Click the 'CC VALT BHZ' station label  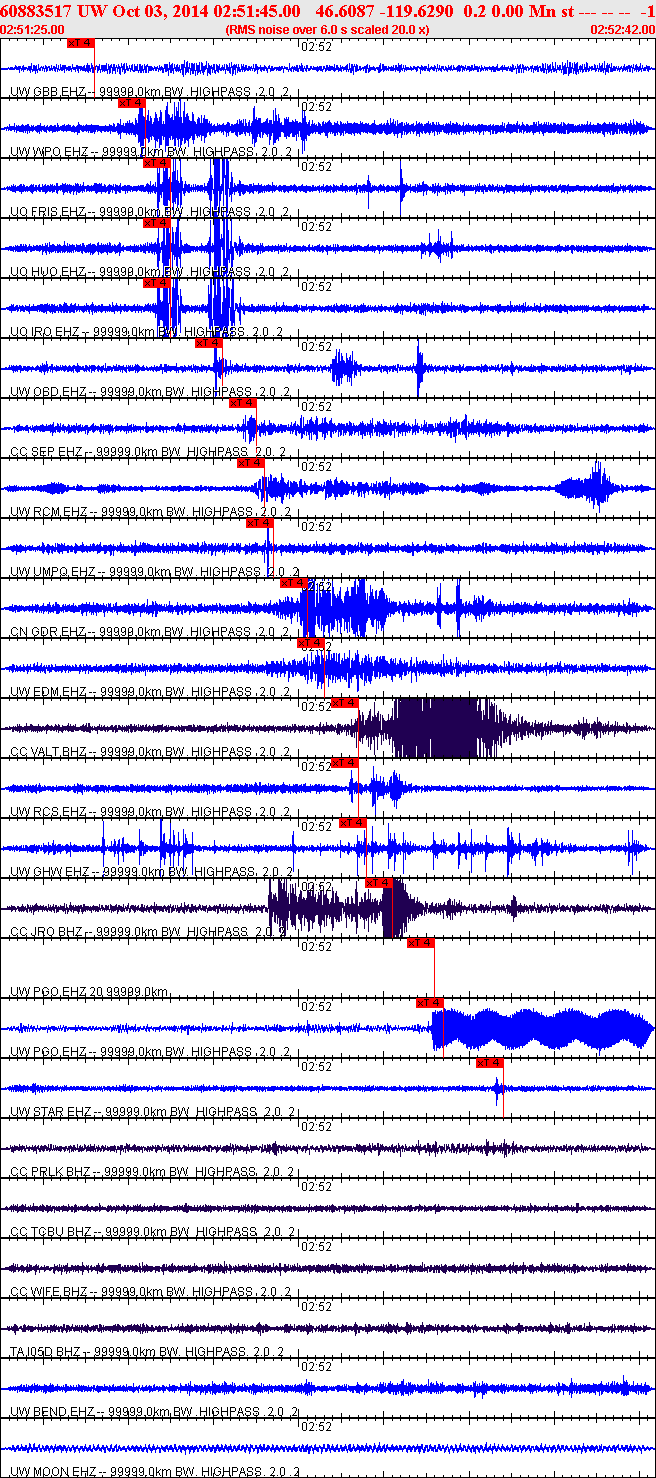[x=49, y=752]
